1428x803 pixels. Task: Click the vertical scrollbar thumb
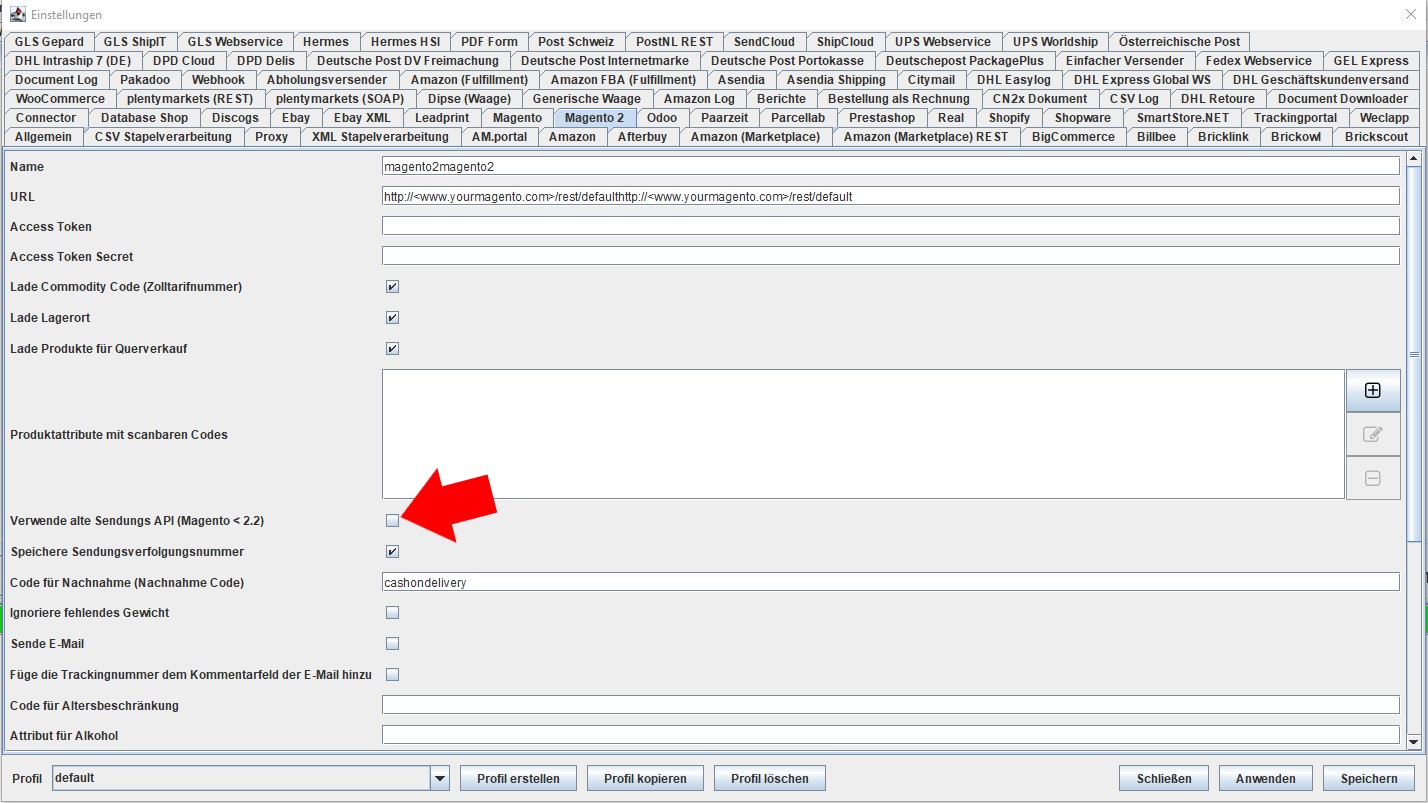pos(1414,354)
